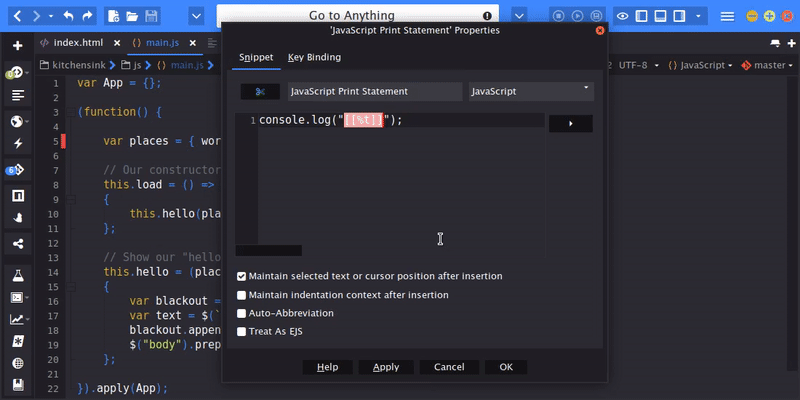Expand the chevron left of Go to Anything
The height and width of the screenshot is (400, 800).
click(x=196, y=16)
